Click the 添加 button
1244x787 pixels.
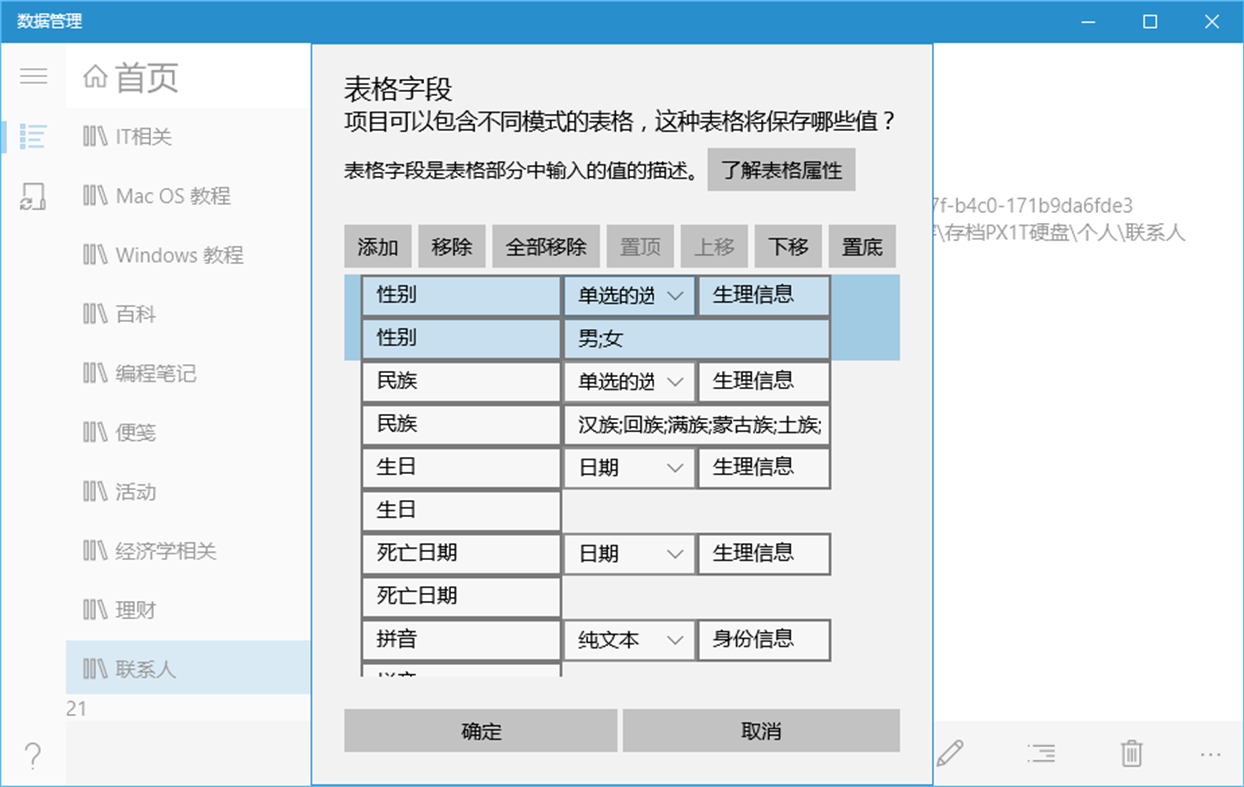[378, 246]
